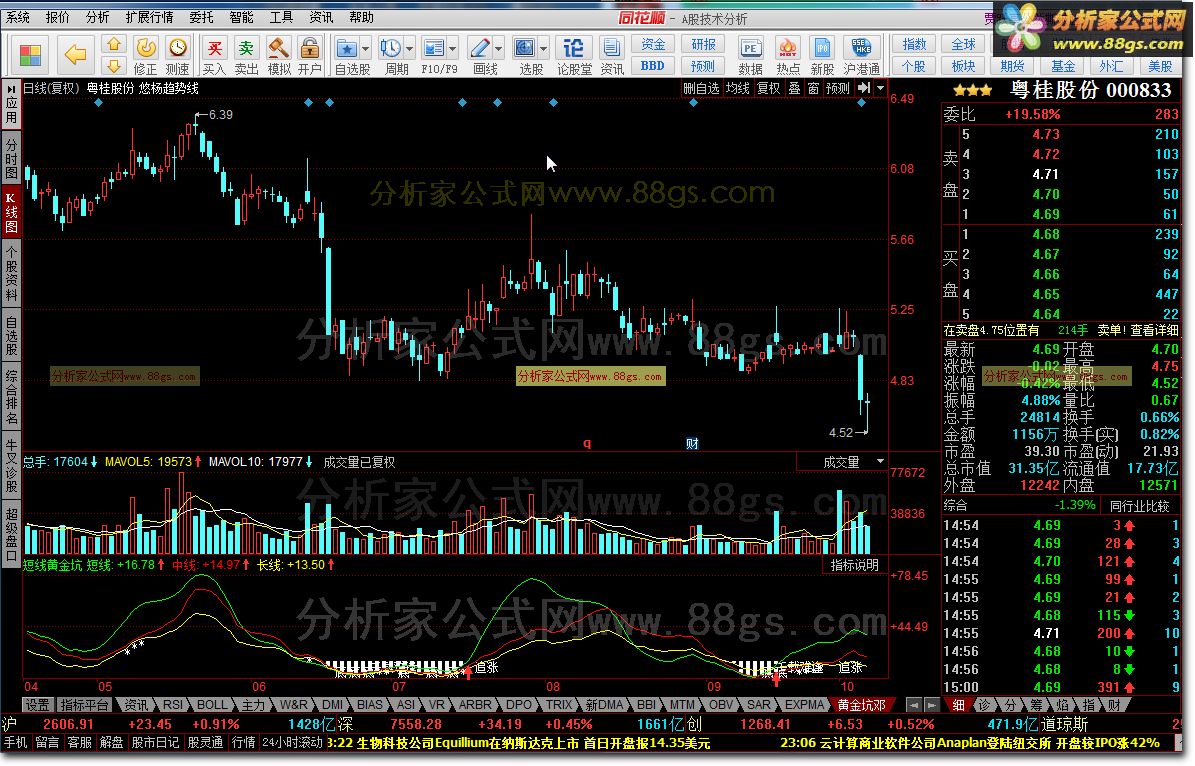Open the F10/F9 info icon
The width and height of the screenshot is (1195, 766).
coord(434,49)
